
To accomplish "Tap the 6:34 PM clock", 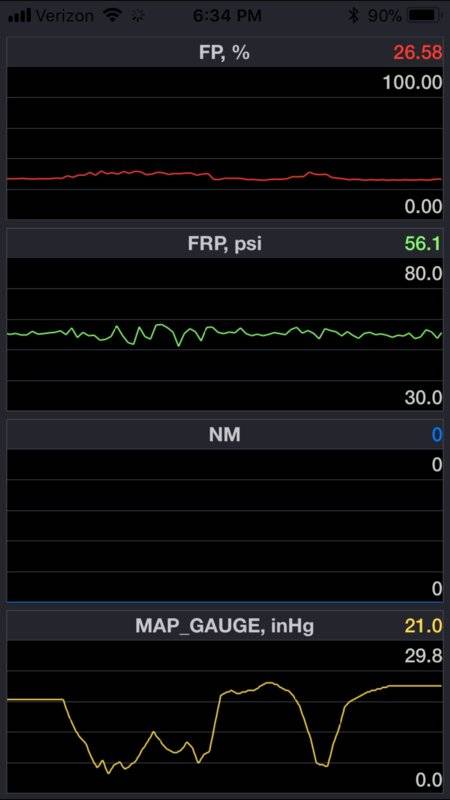I will click(x=228, y=16).
